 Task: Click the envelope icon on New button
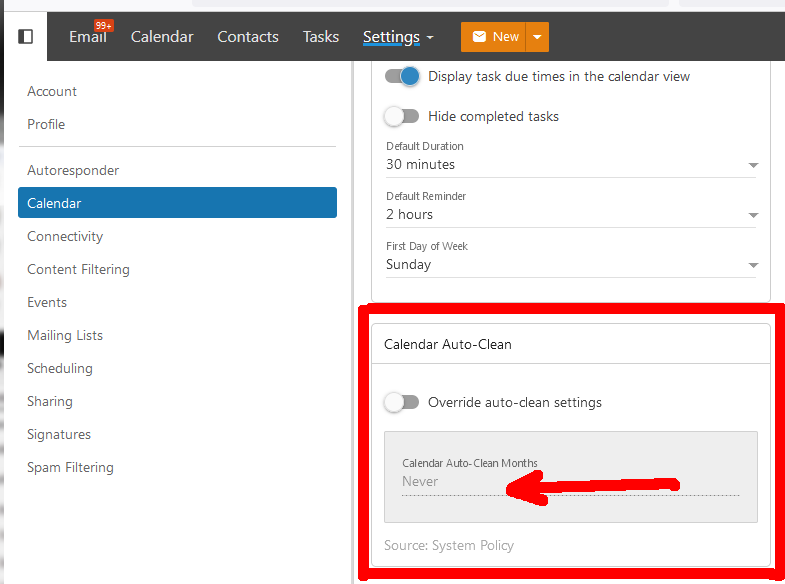coord(479,37)
